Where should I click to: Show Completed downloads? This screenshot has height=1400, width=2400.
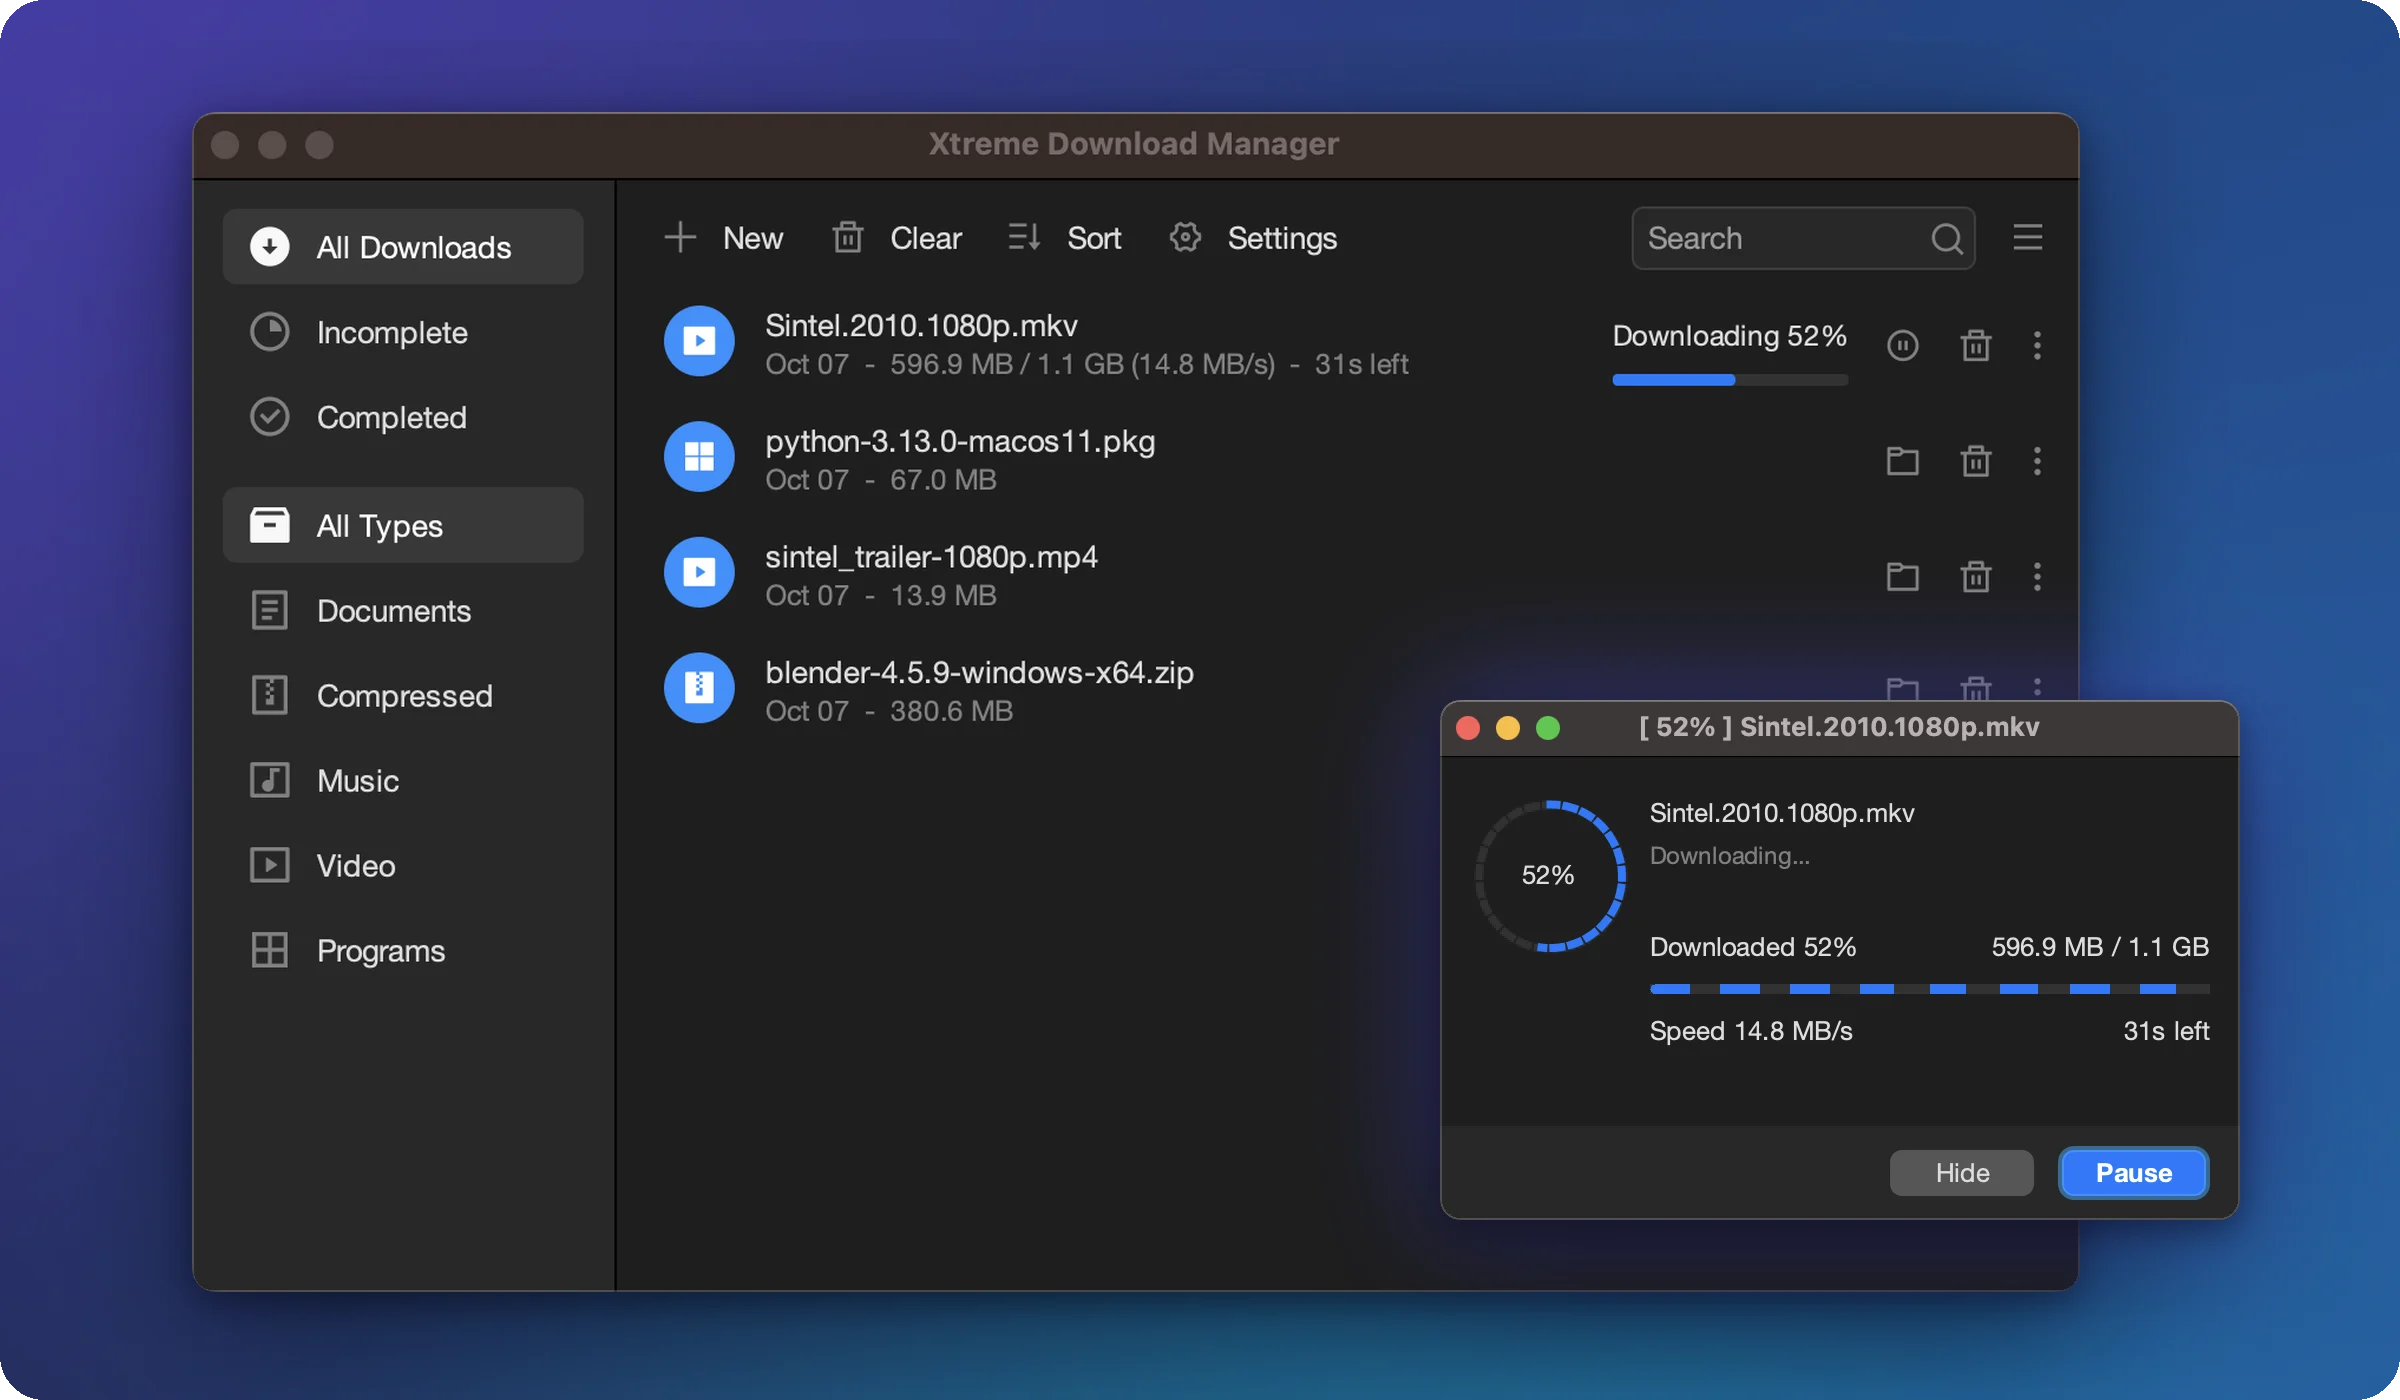coord(403,417)
